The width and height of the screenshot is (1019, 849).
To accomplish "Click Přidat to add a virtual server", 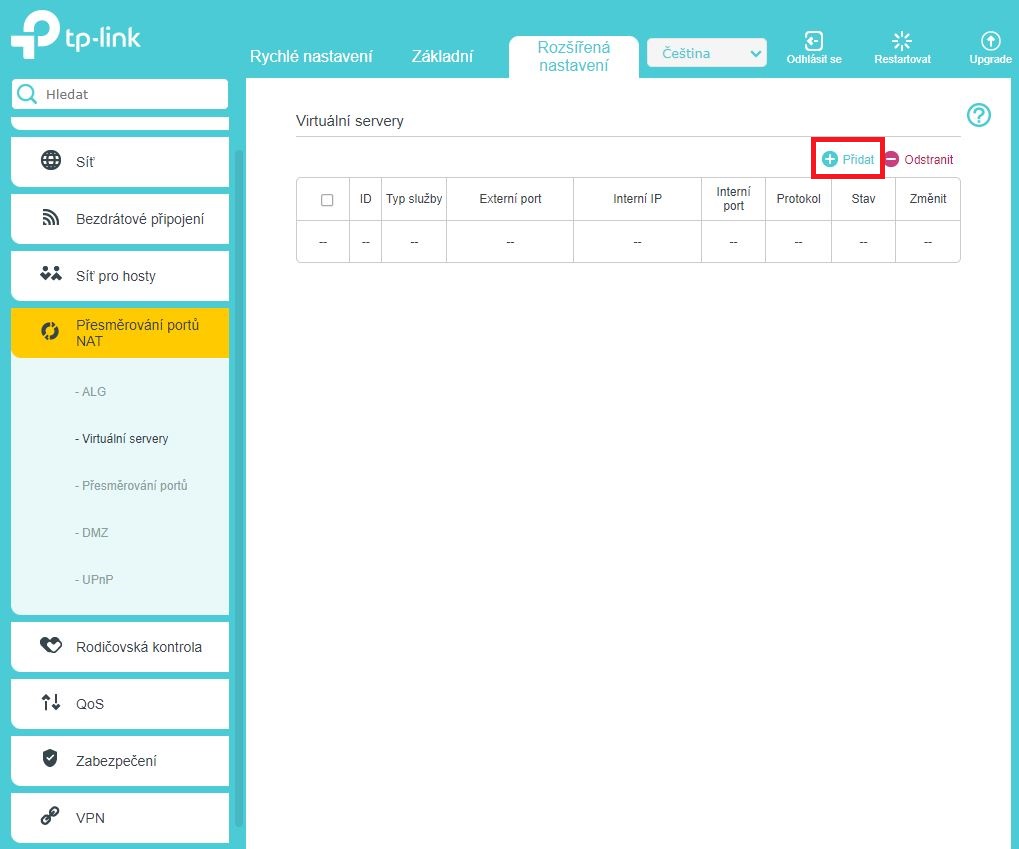I will pos(848,159).
